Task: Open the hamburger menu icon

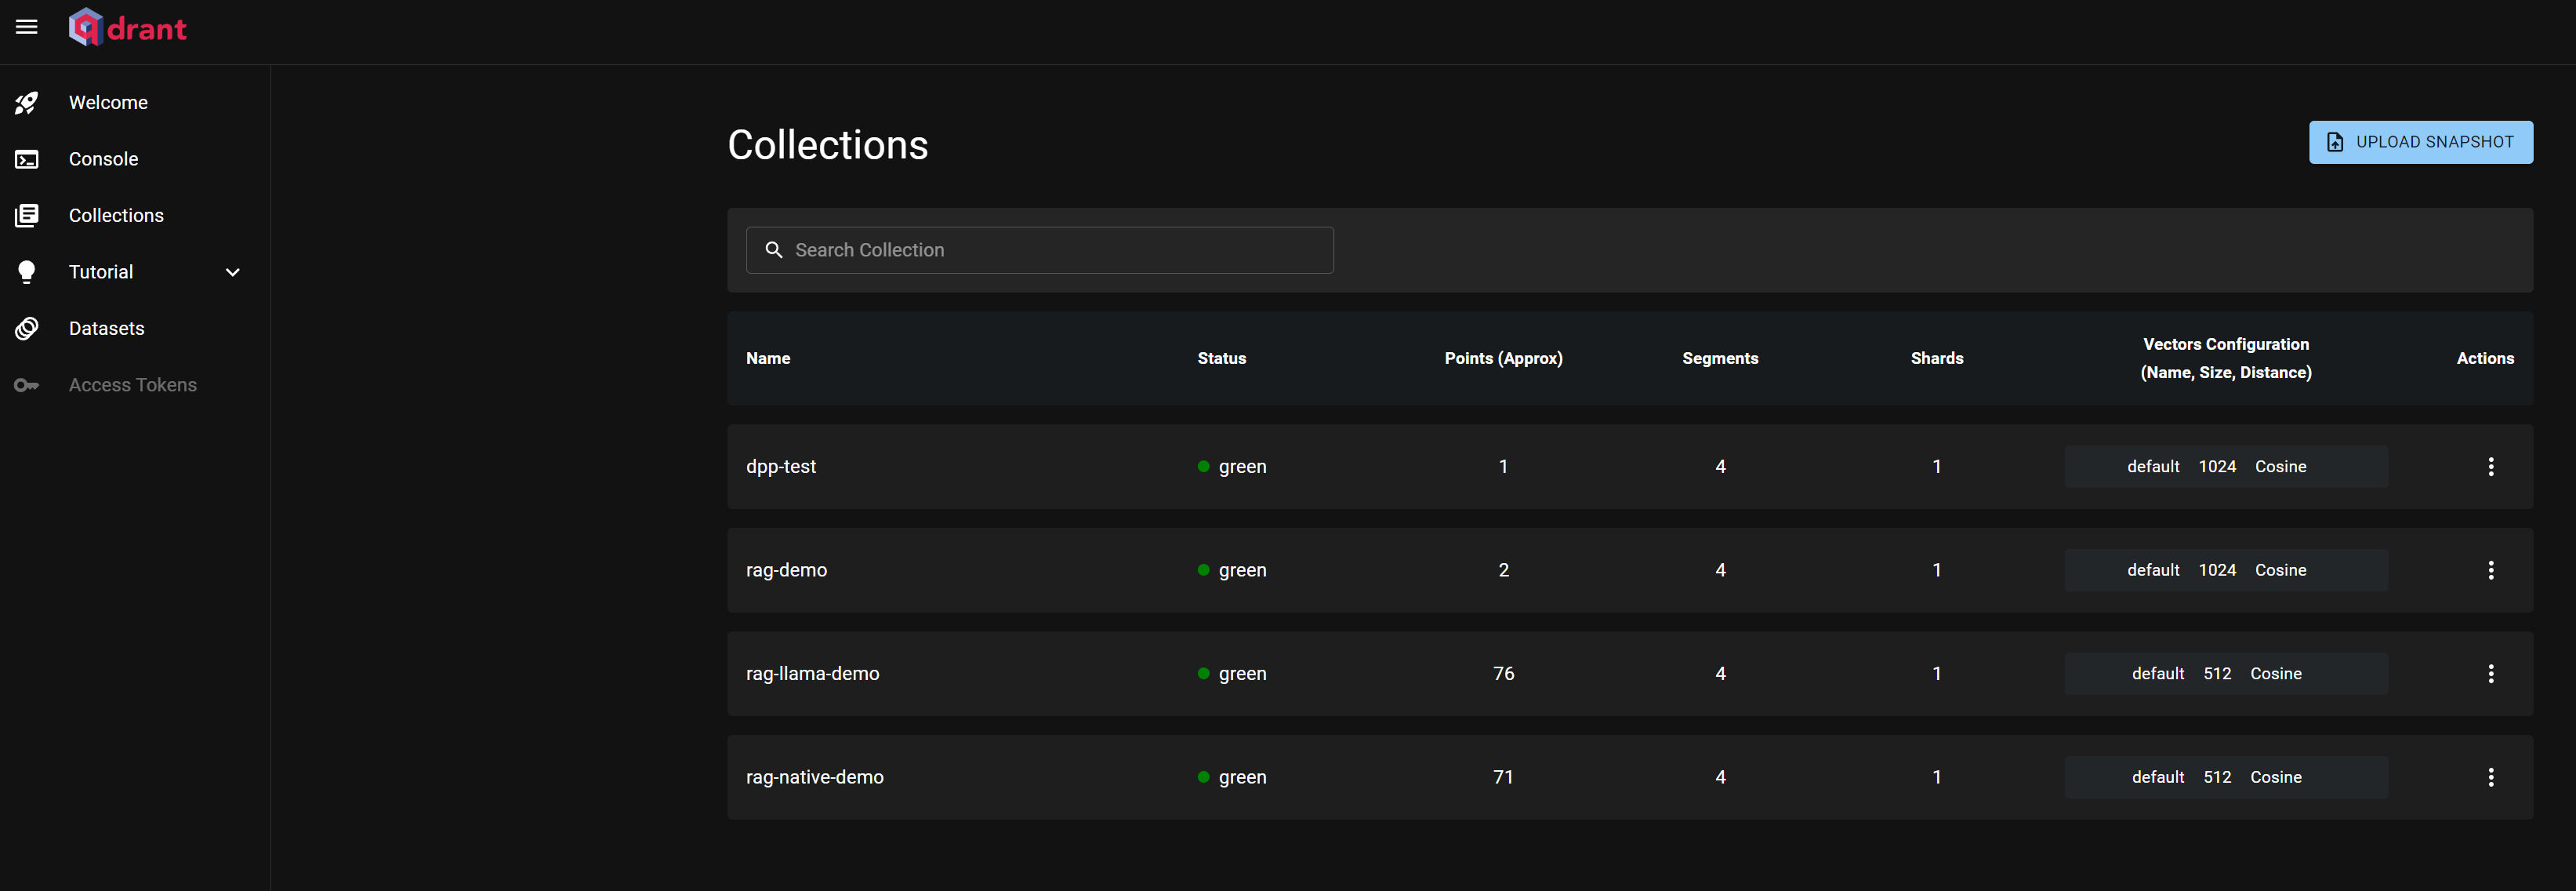Action: click(x=27, y=28)
